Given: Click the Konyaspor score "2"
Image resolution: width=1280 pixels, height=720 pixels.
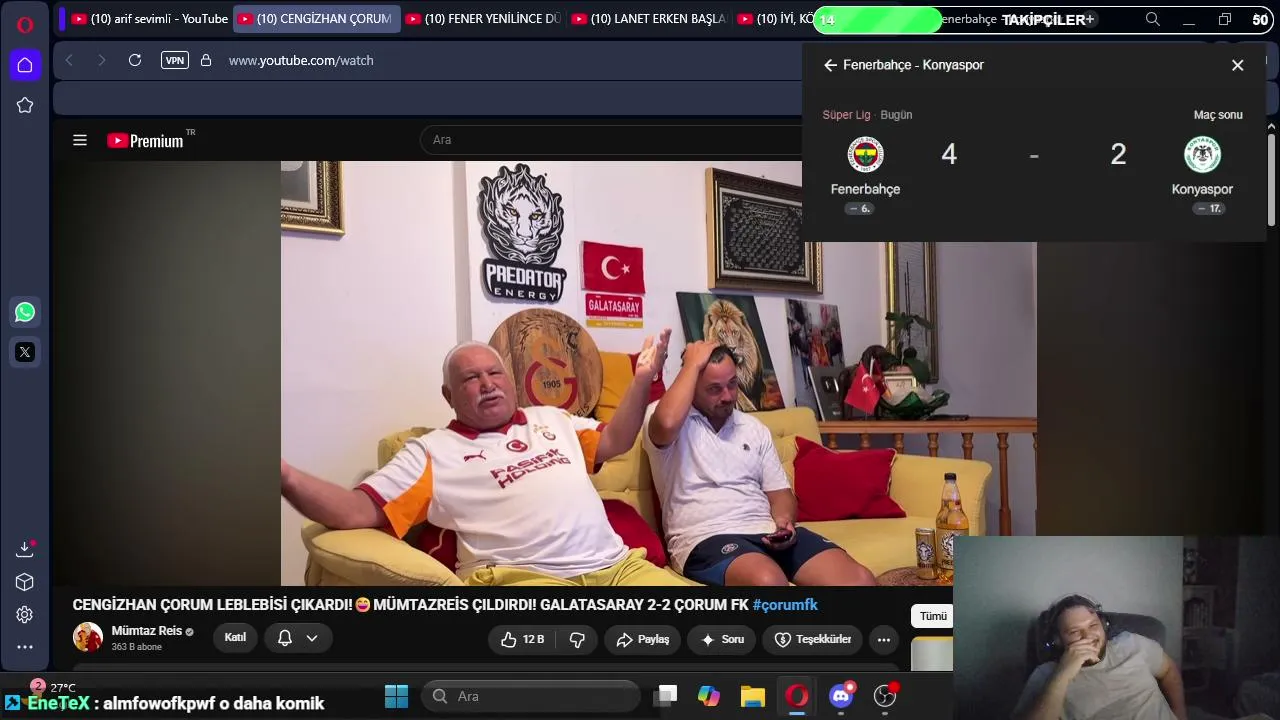Looking at the screenshot, I should 1118,154.
